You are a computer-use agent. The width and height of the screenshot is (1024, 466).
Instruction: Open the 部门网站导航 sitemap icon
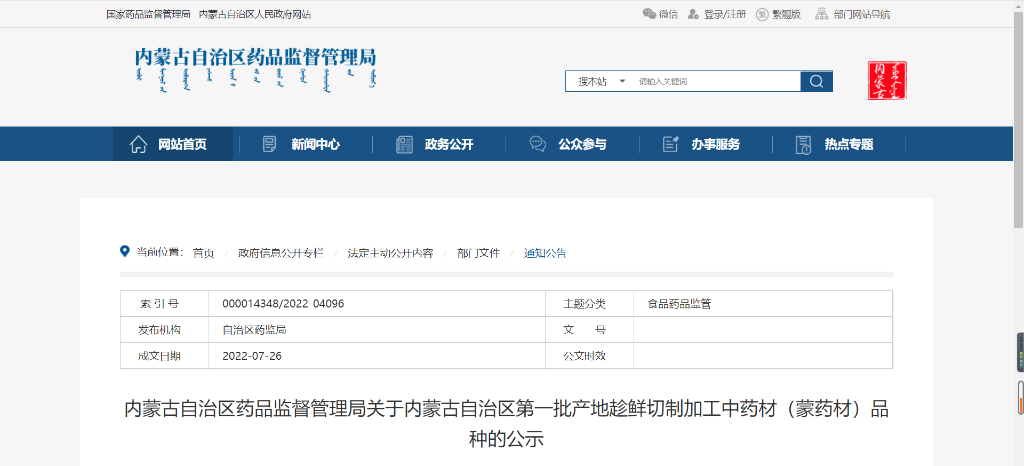point(821,14)
